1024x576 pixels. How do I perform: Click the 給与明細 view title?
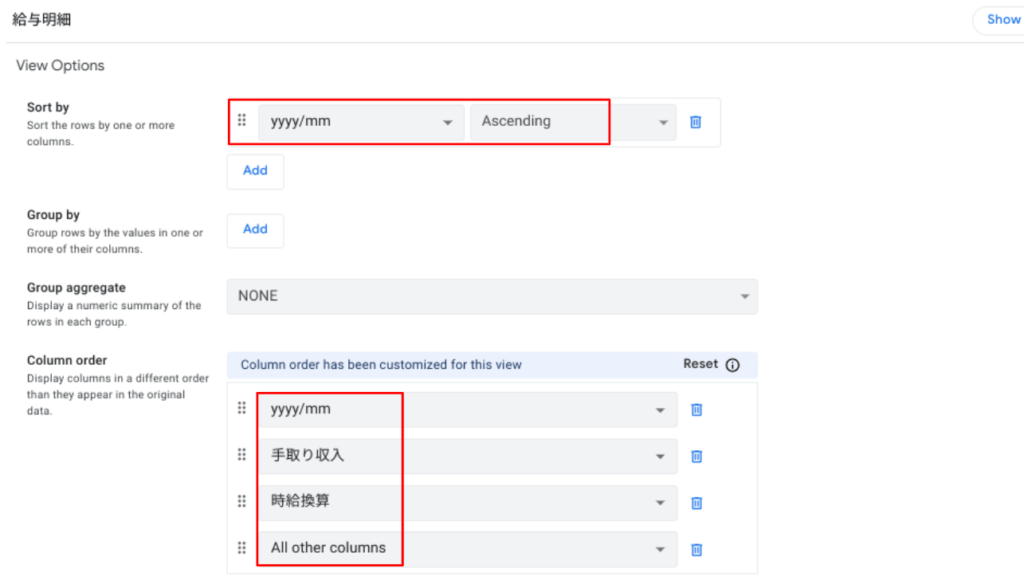(x=42, y=20)
